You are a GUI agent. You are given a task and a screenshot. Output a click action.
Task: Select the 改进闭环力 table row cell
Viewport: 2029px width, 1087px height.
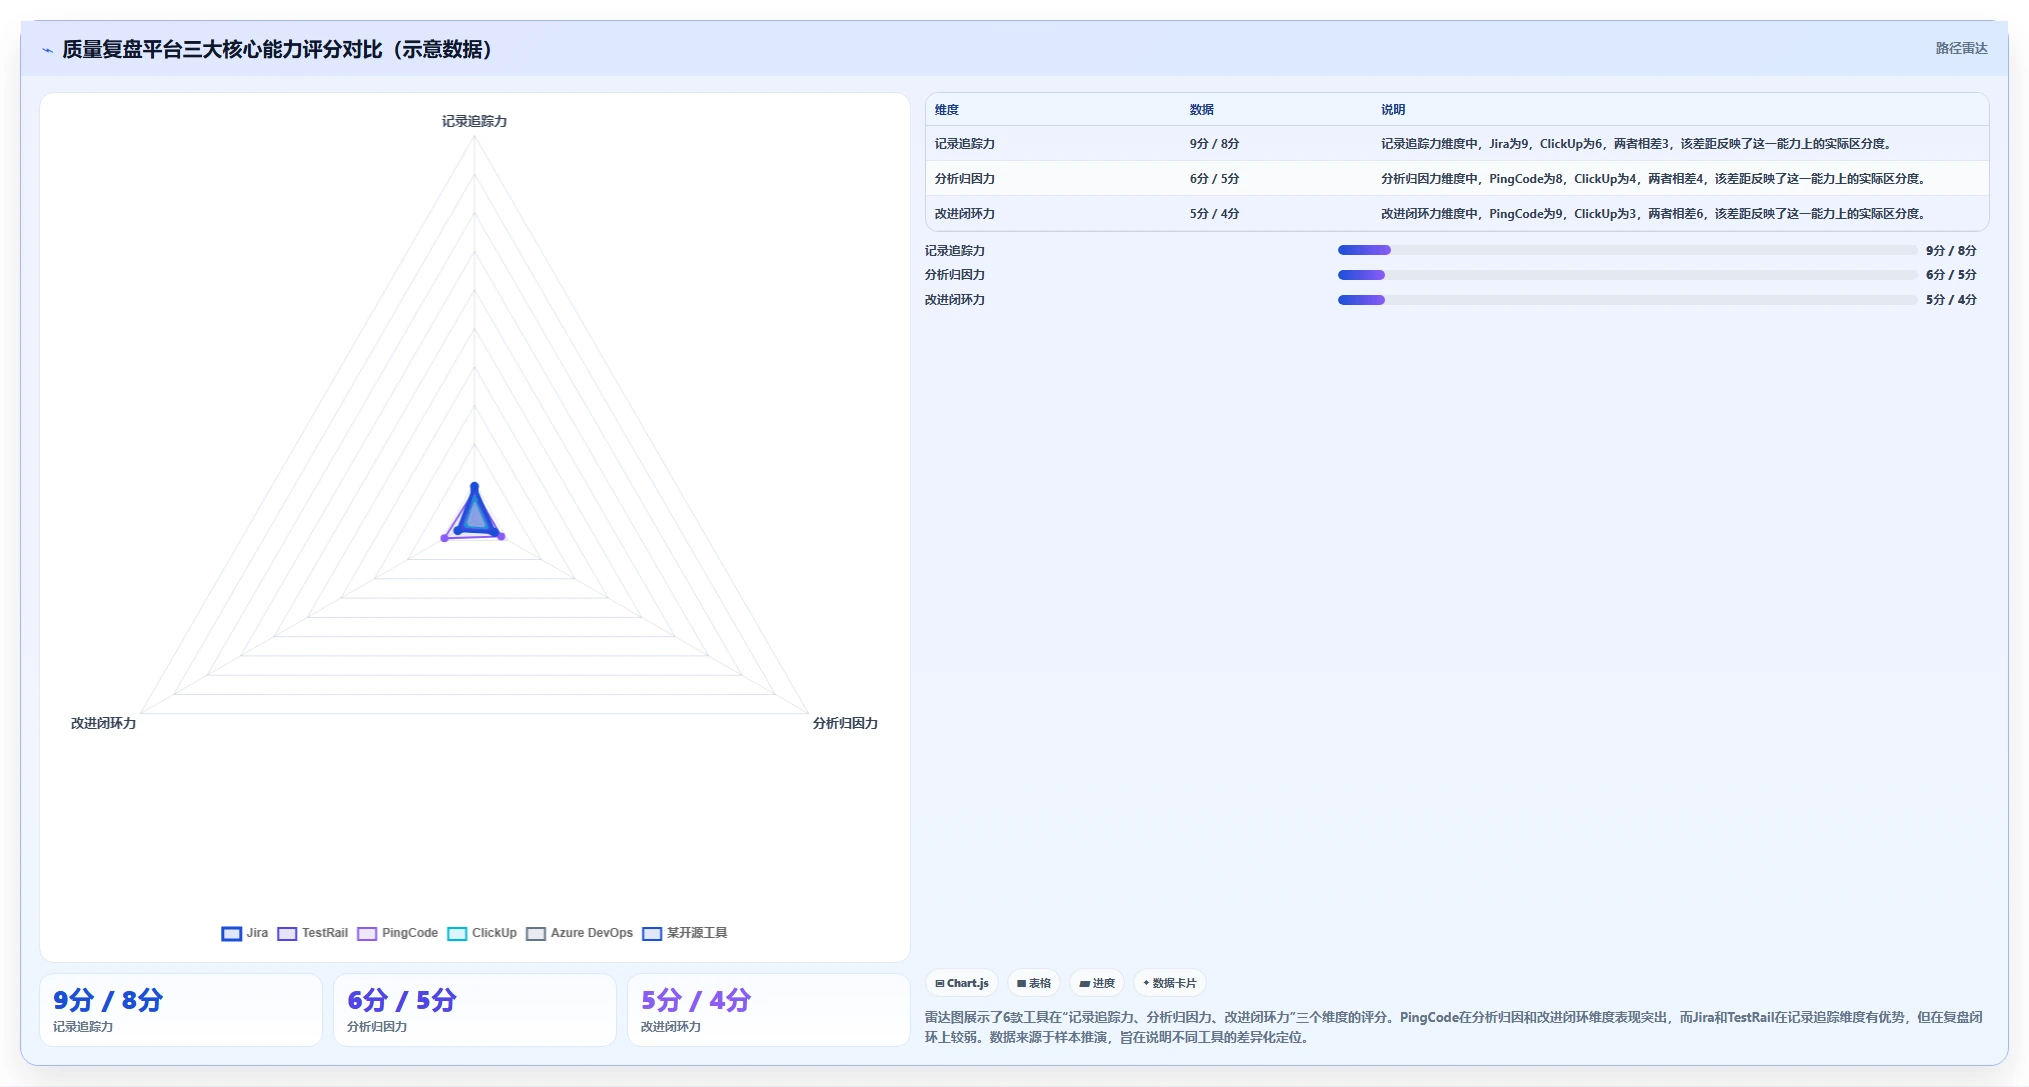tap(965, 214)
